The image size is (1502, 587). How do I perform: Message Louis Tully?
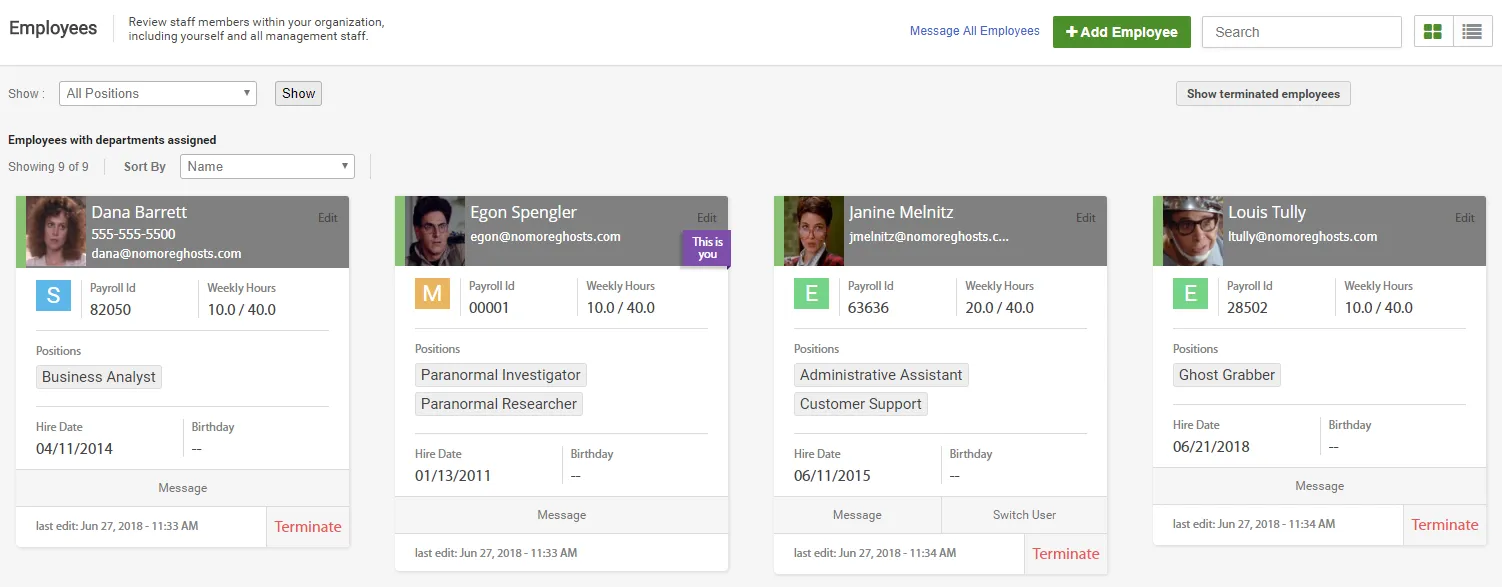click(1320, 486)
